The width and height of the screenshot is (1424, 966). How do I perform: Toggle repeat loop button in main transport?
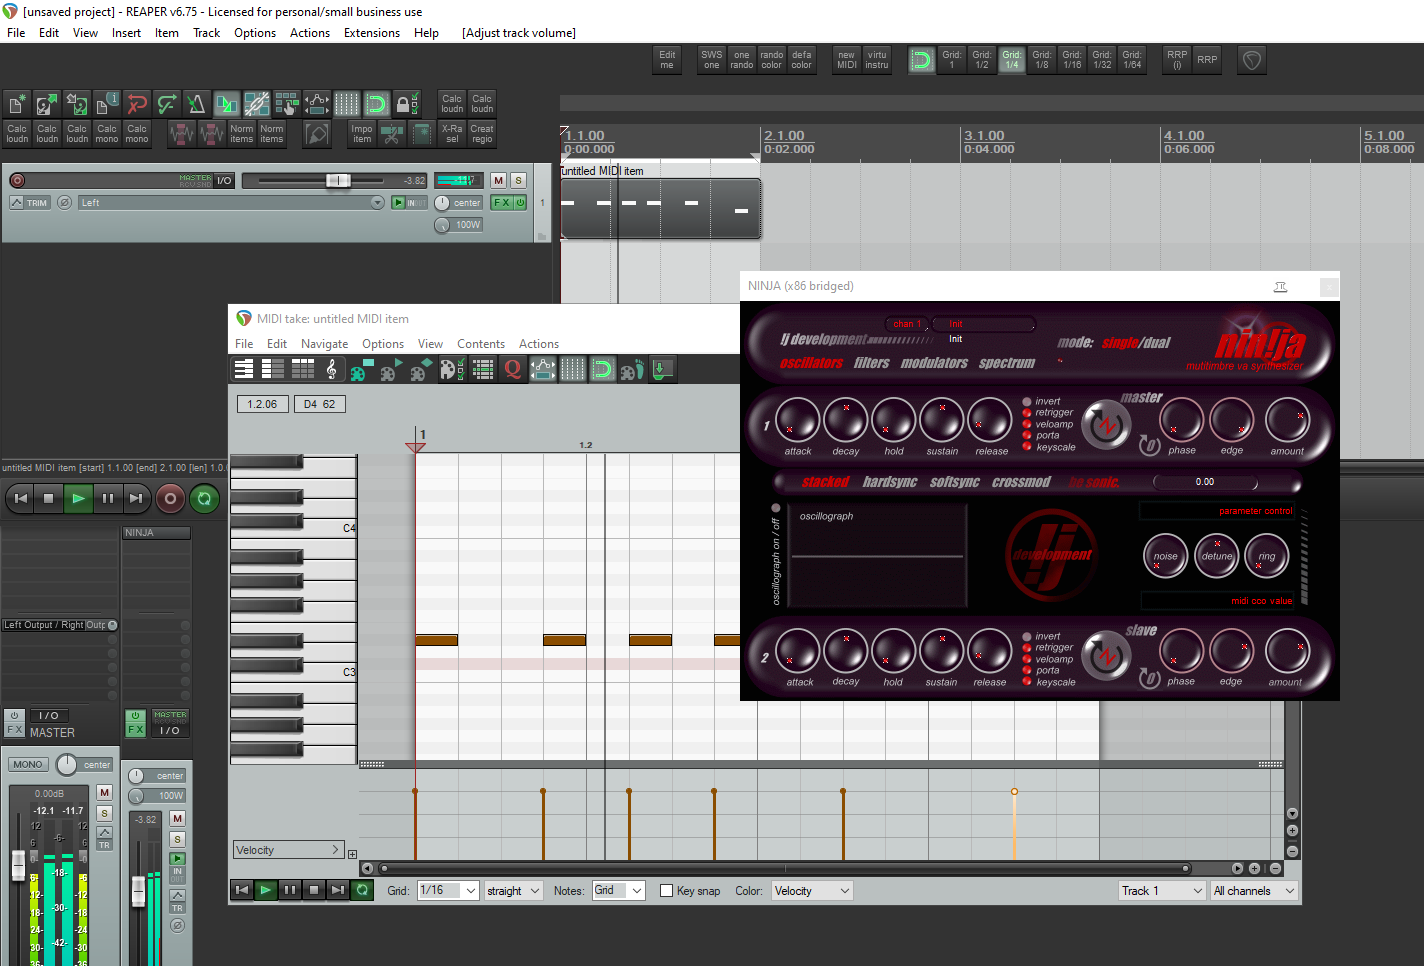tap(205, 498)
